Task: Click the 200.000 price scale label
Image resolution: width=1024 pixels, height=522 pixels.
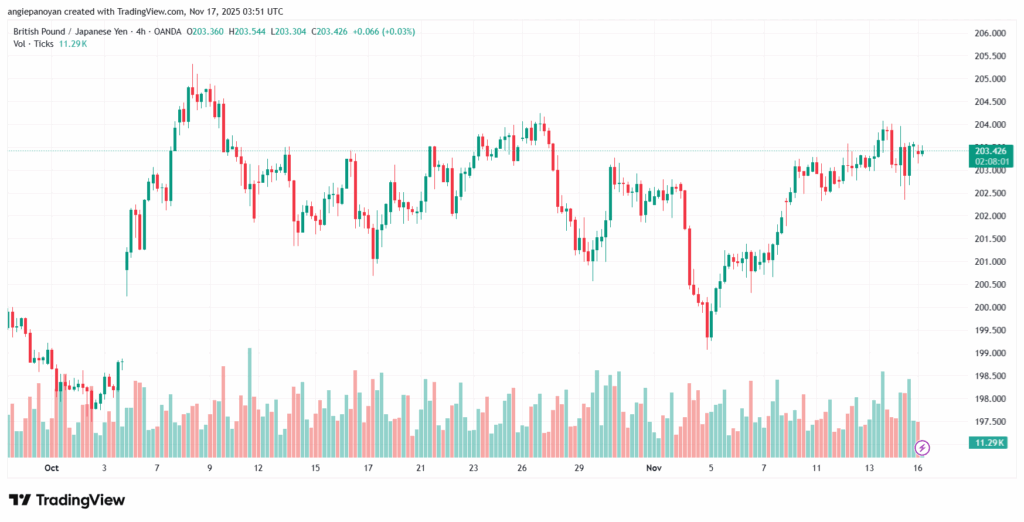Action: (988, 307)
